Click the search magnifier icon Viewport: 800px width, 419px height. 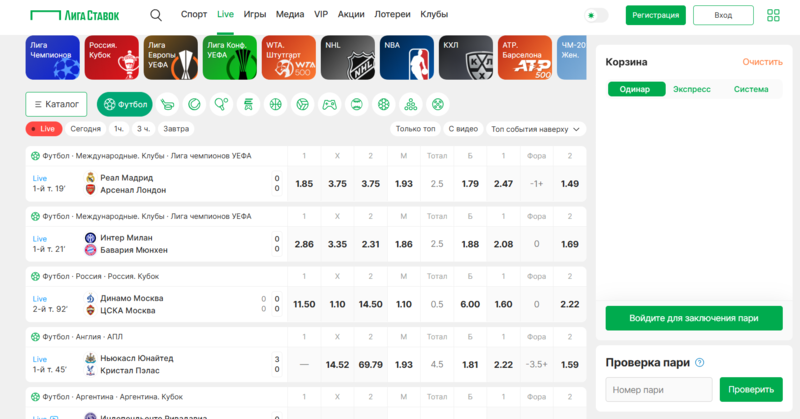[x=156, y=15]
